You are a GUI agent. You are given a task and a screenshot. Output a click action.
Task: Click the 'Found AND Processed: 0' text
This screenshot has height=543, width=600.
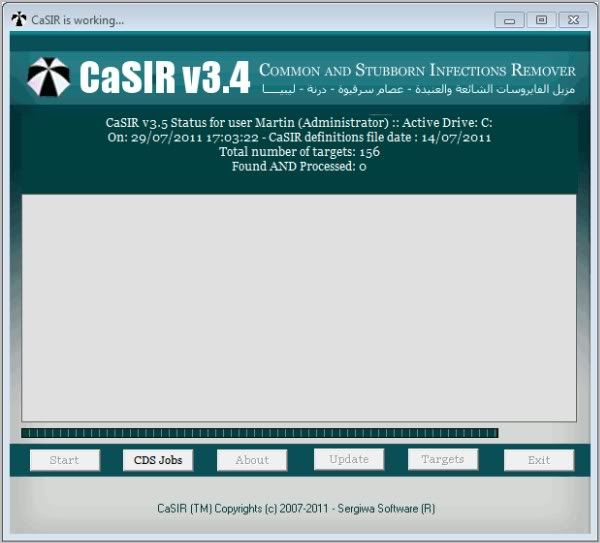299,166
